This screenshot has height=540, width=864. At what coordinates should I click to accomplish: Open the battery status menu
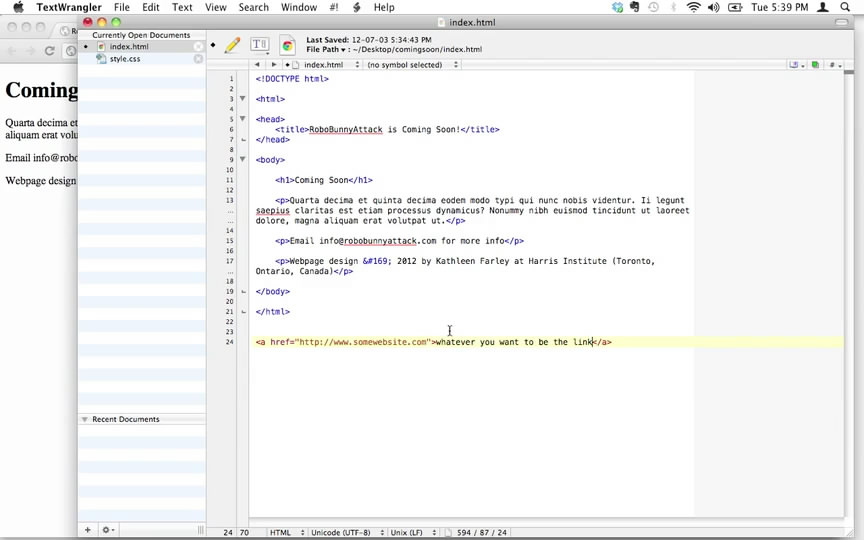coord(735,7)
